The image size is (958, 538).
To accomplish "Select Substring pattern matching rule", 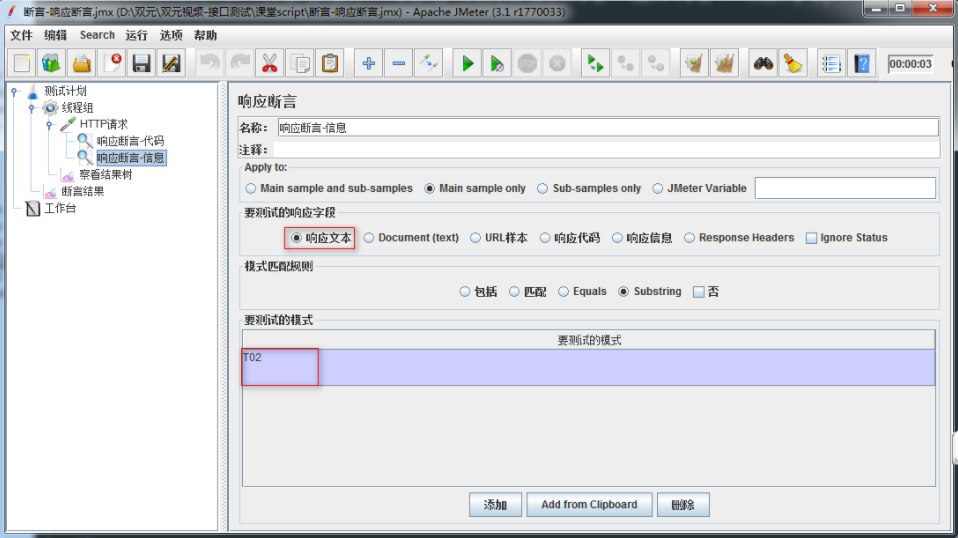I will [x=623, y=292].
